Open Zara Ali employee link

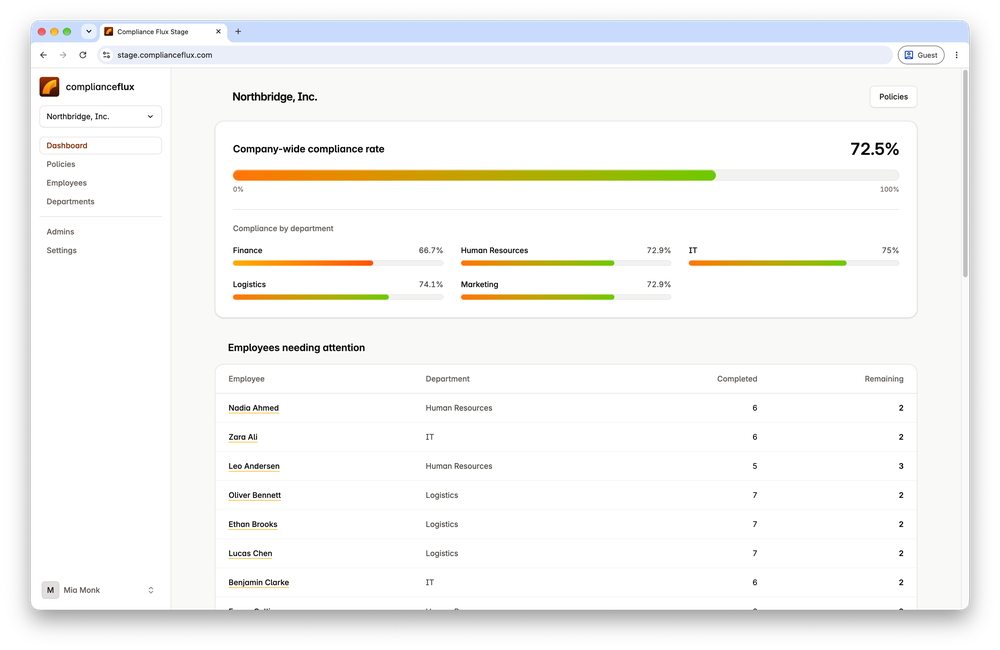pyautogui.click(x=243, y=437)
